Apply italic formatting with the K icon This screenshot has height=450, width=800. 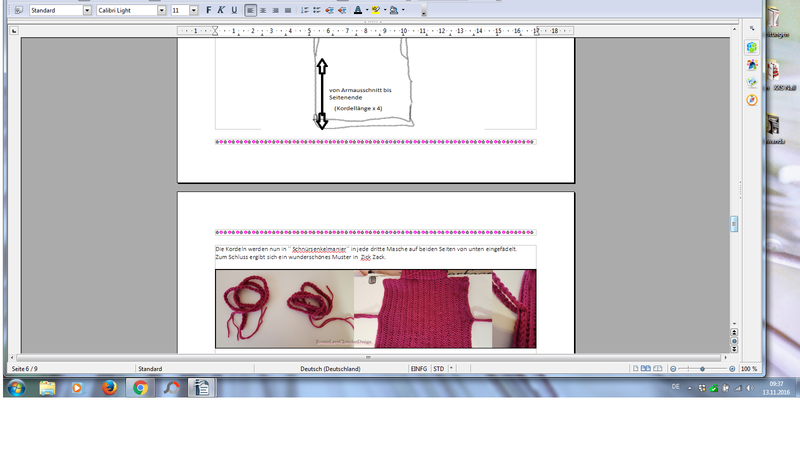pyautogui.click(x=221, y=10)
